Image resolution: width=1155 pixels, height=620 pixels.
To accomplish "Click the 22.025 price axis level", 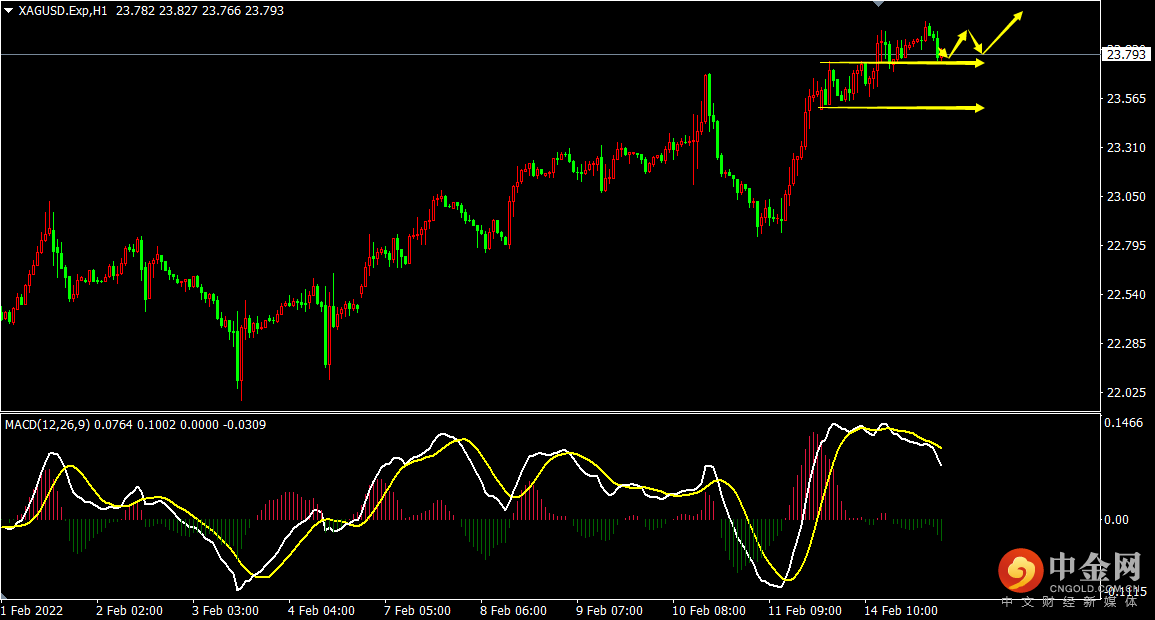I will (1126, 392).
